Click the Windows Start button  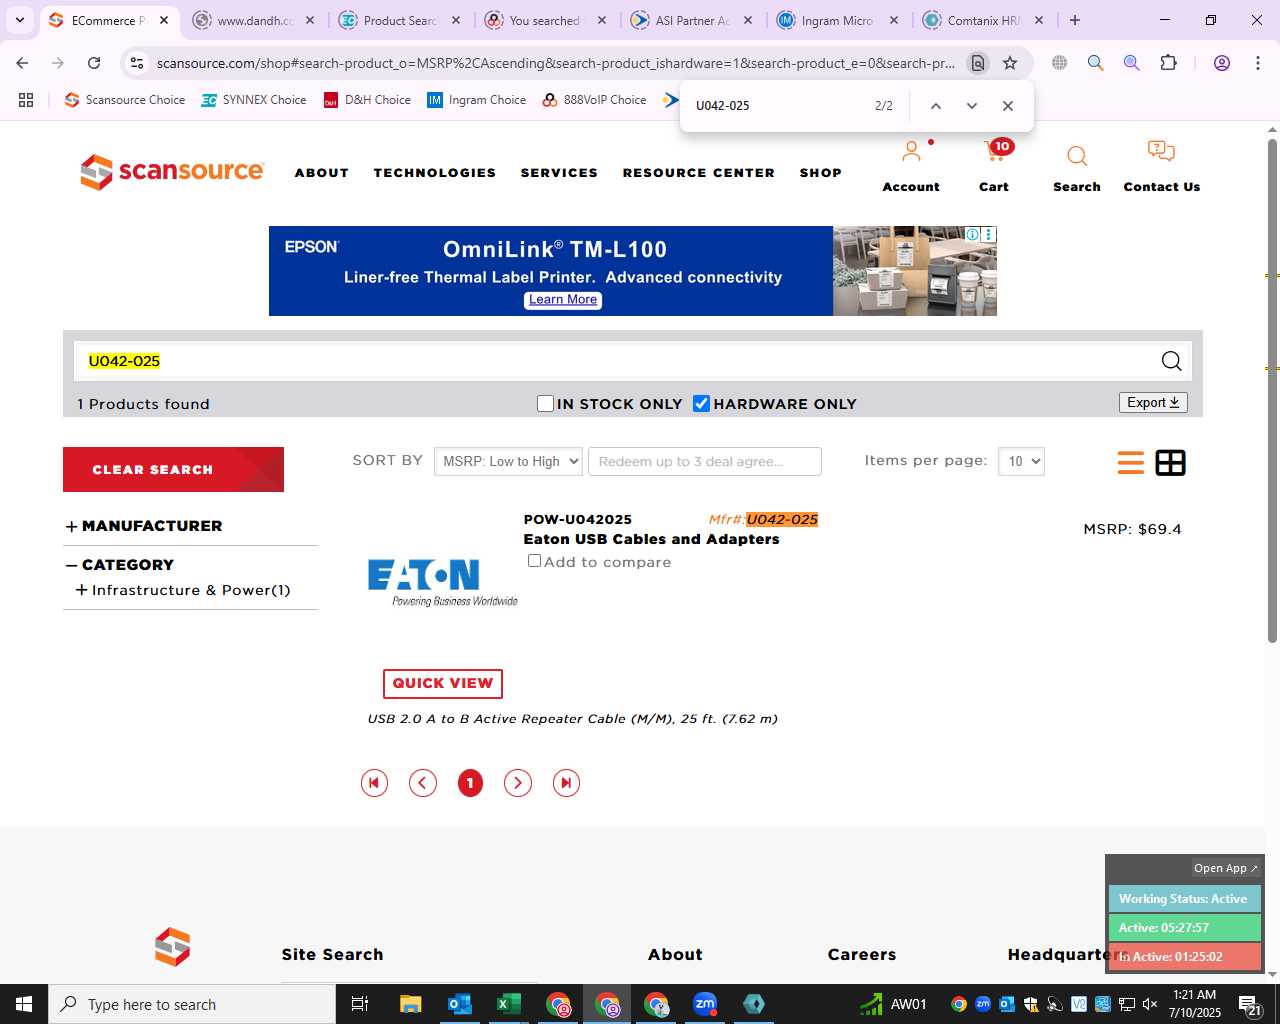(x=24, y=1004)
